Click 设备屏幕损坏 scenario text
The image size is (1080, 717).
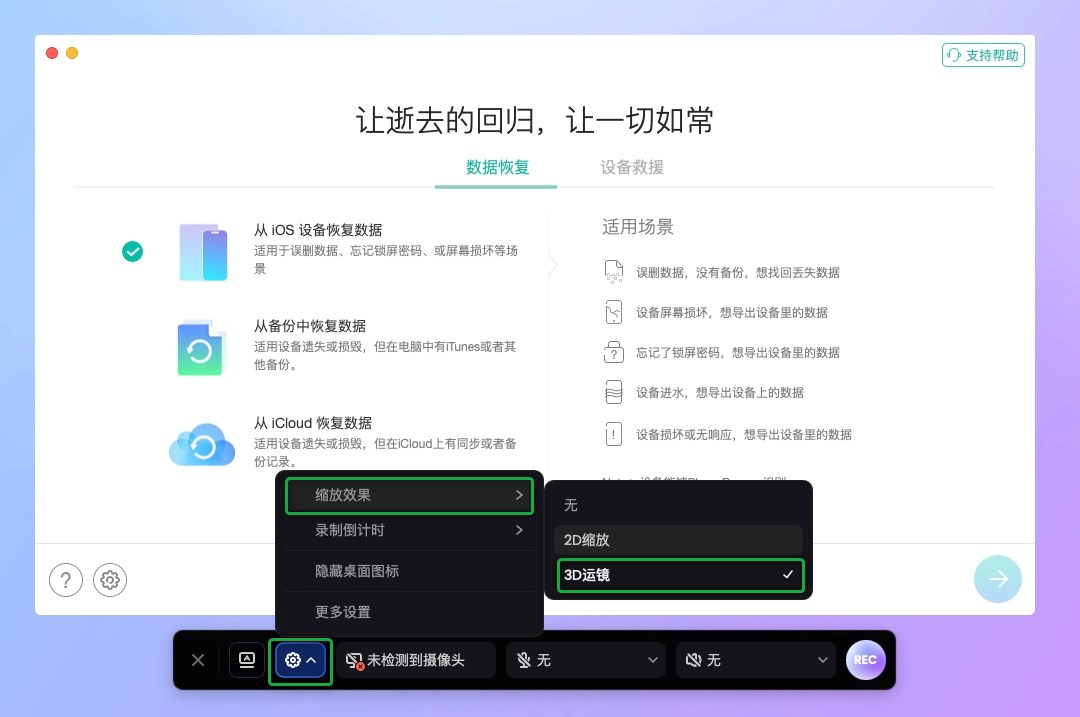point(731,313)
